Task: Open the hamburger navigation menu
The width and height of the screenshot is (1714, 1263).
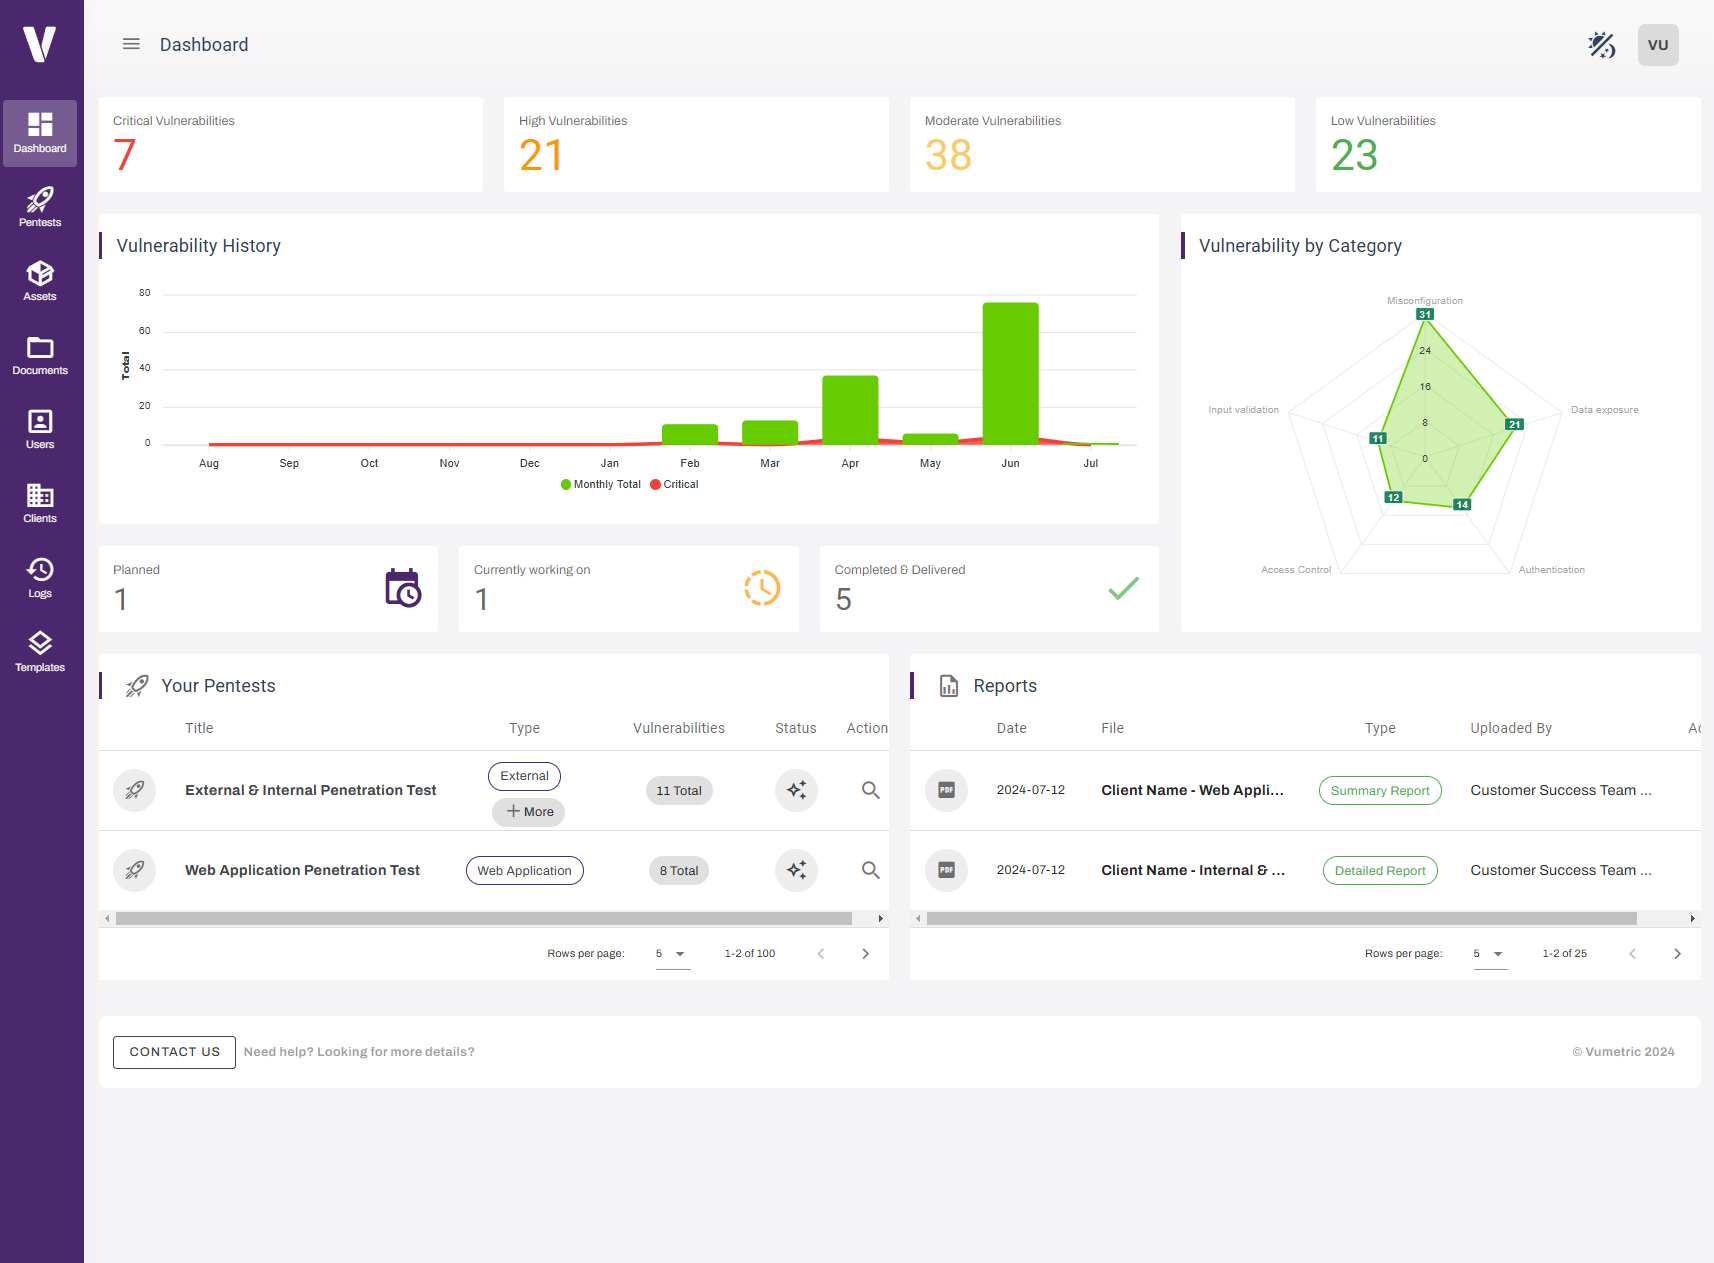Action: [131, 44]
